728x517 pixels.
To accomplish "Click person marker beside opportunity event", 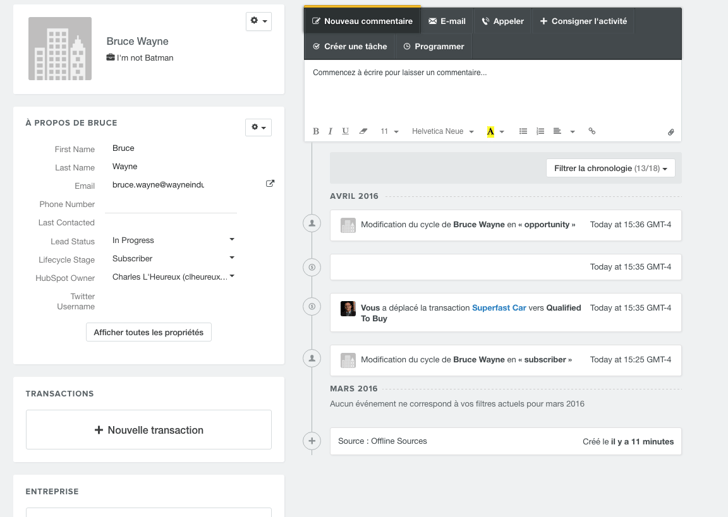I will (312, 223).
